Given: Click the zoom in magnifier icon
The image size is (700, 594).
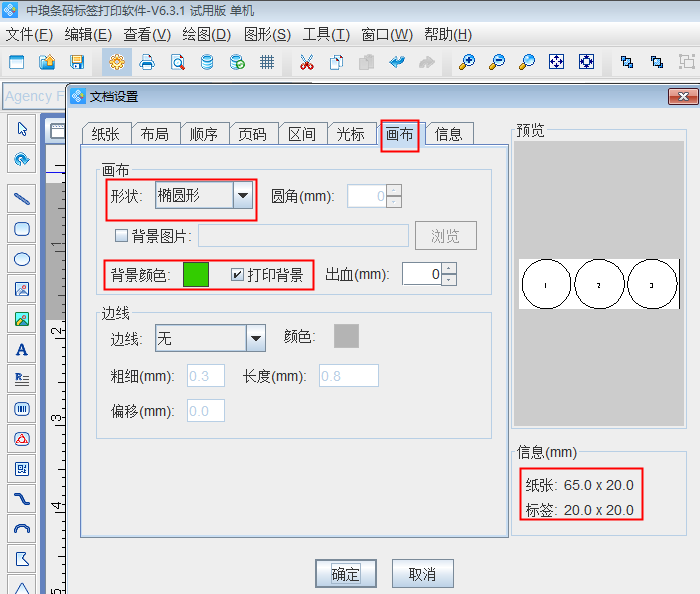Looking at the screenshot, I should pyautogui.click(x=466, y=63).
